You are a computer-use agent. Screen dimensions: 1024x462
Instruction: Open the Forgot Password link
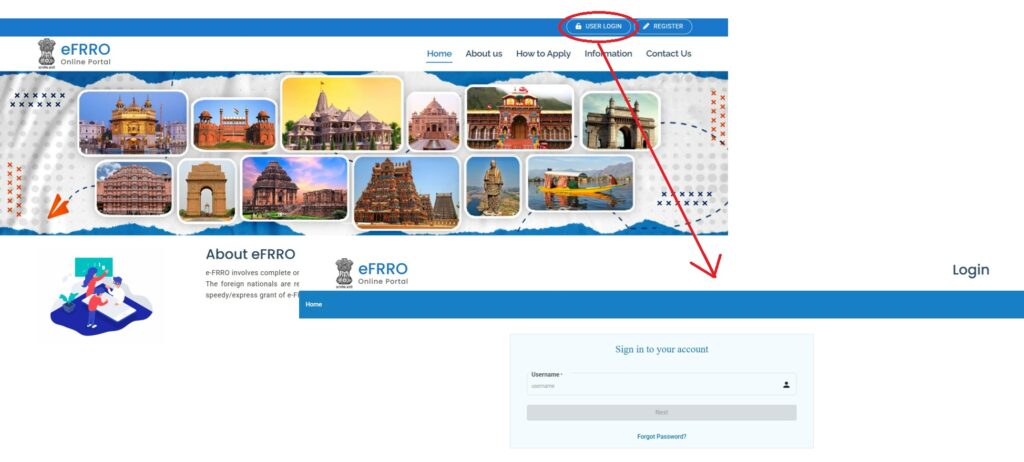(x=662, y=437)
